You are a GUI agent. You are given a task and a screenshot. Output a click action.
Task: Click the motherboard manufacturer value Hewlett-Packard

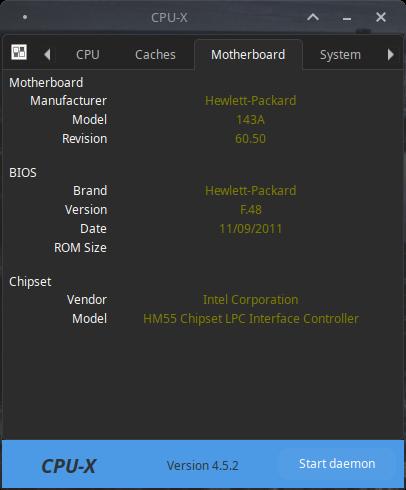[250, 101]
